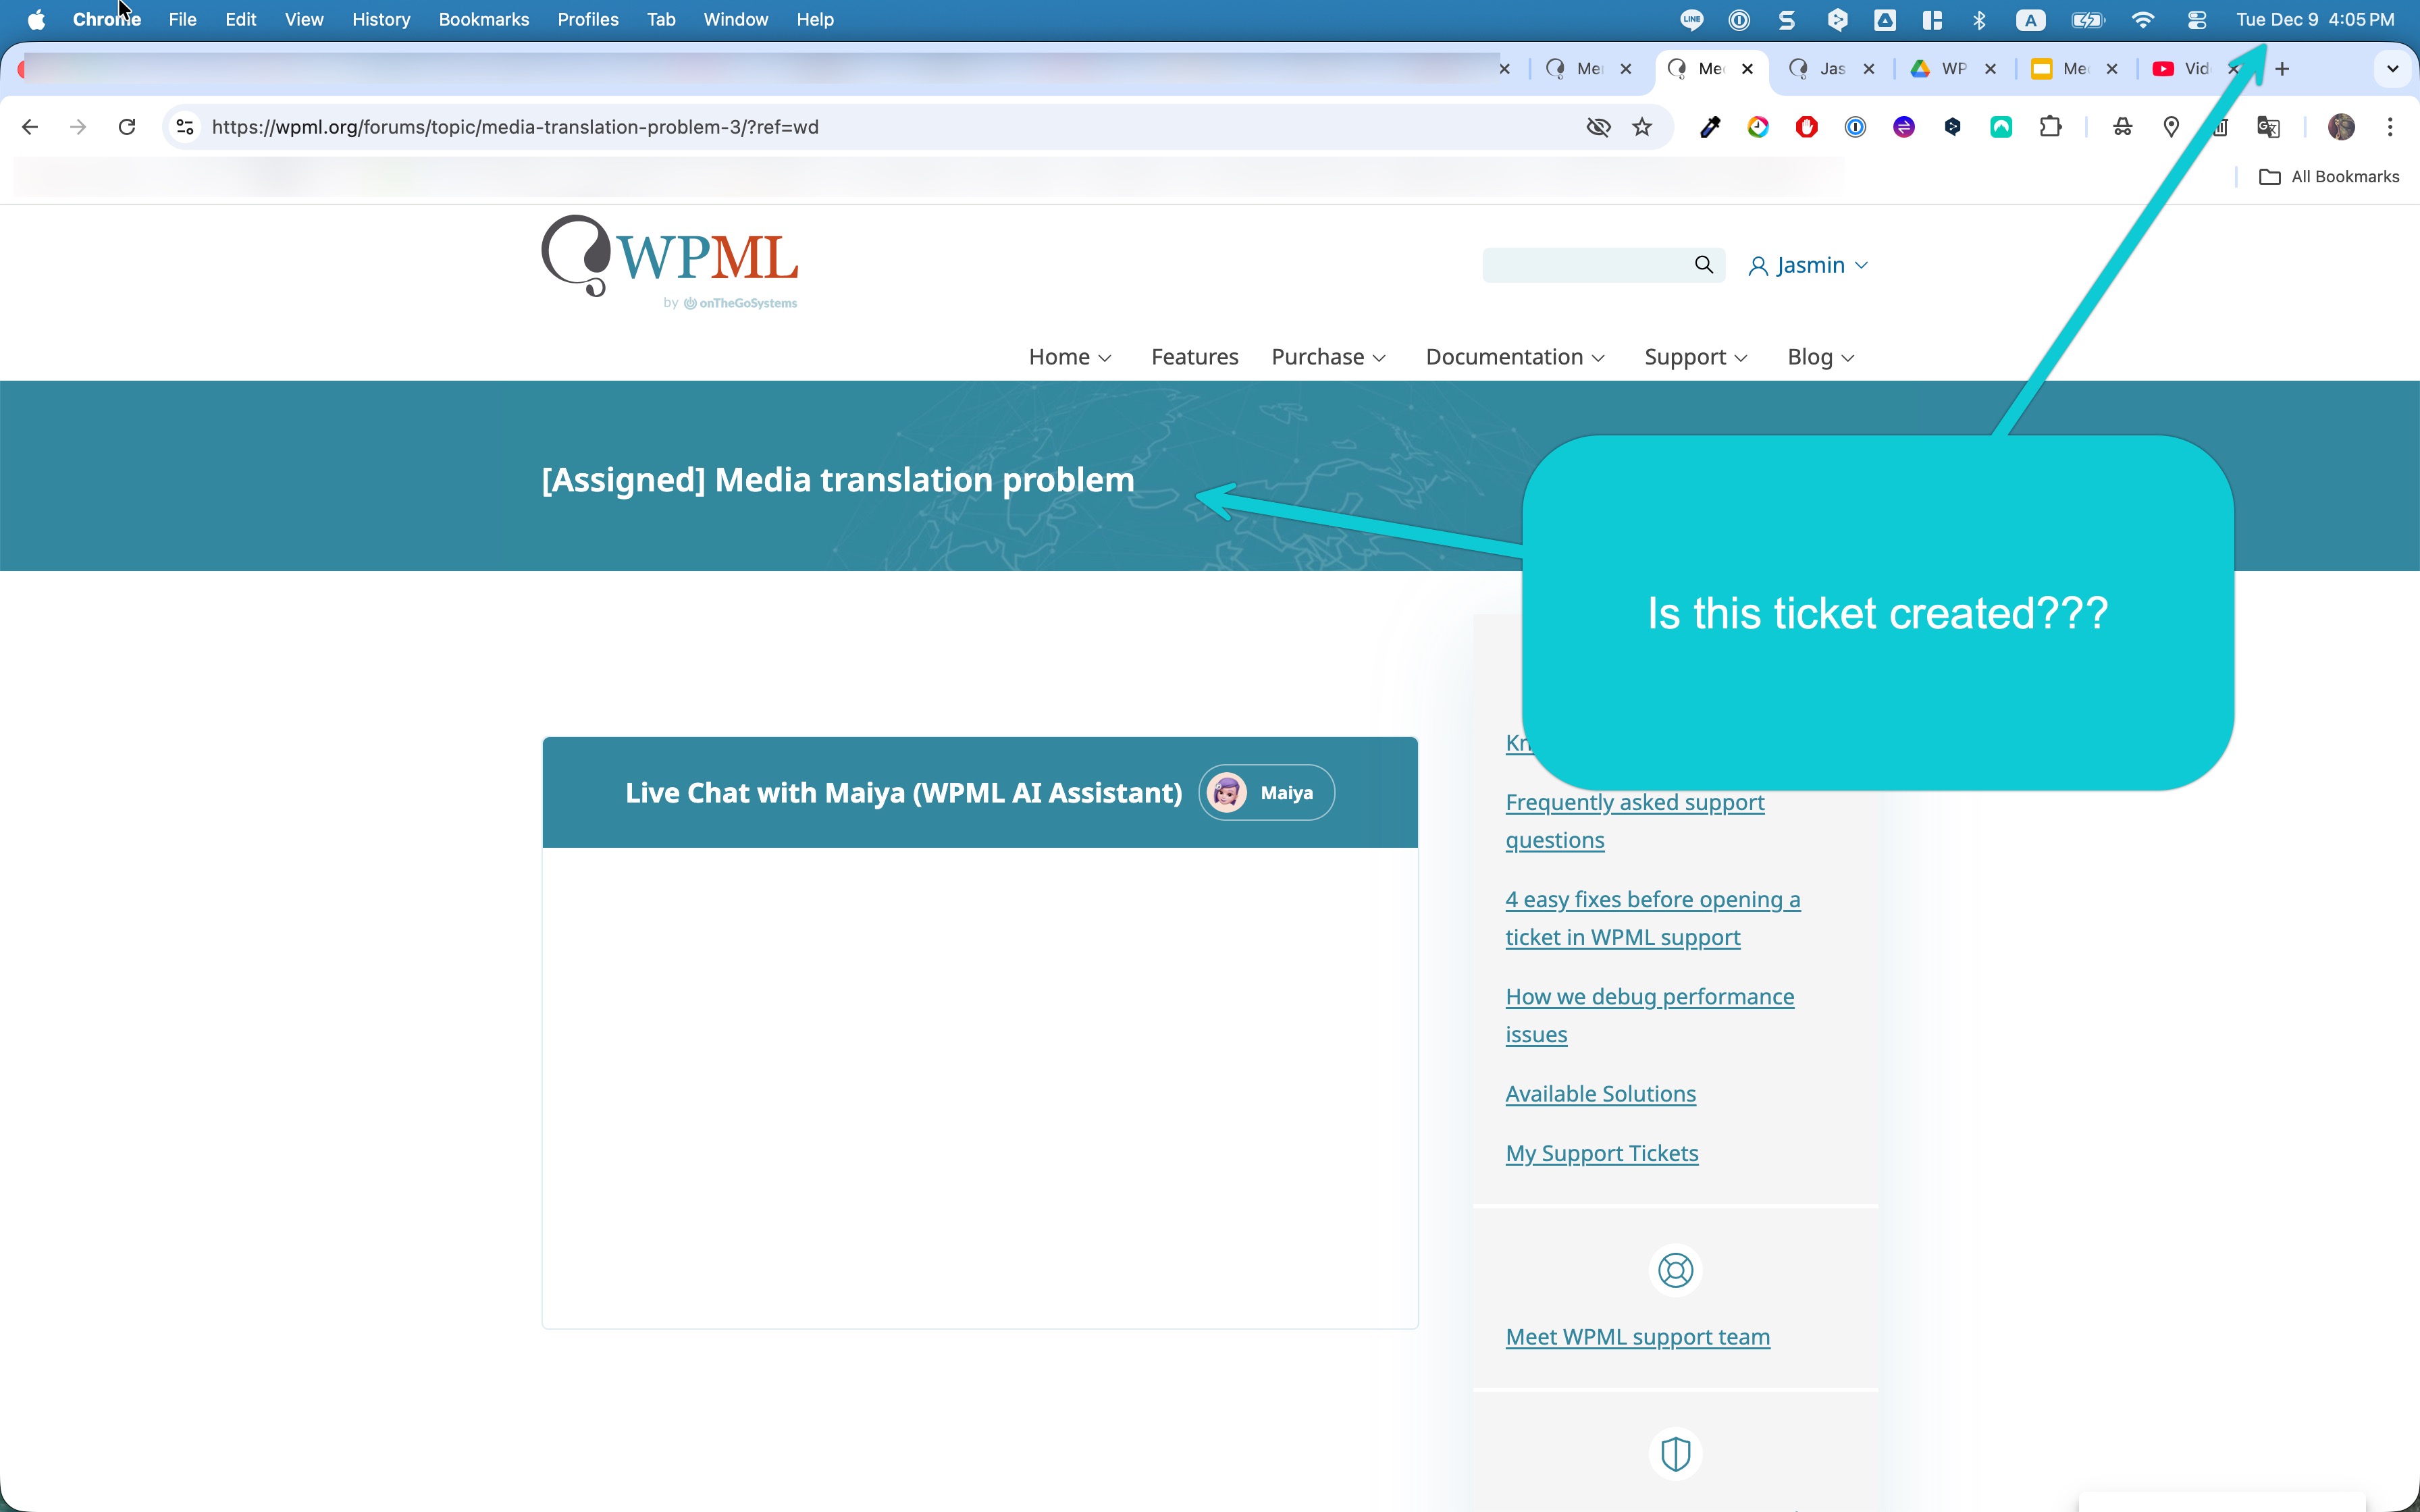The height and width of the screenshot is (1512, 2420).
Task: Switch to the Vid YouTube tab
Action: [2185, 69]
